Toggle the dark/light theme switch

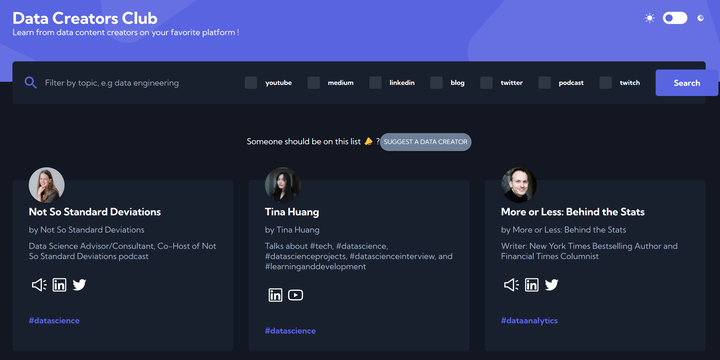675,18
